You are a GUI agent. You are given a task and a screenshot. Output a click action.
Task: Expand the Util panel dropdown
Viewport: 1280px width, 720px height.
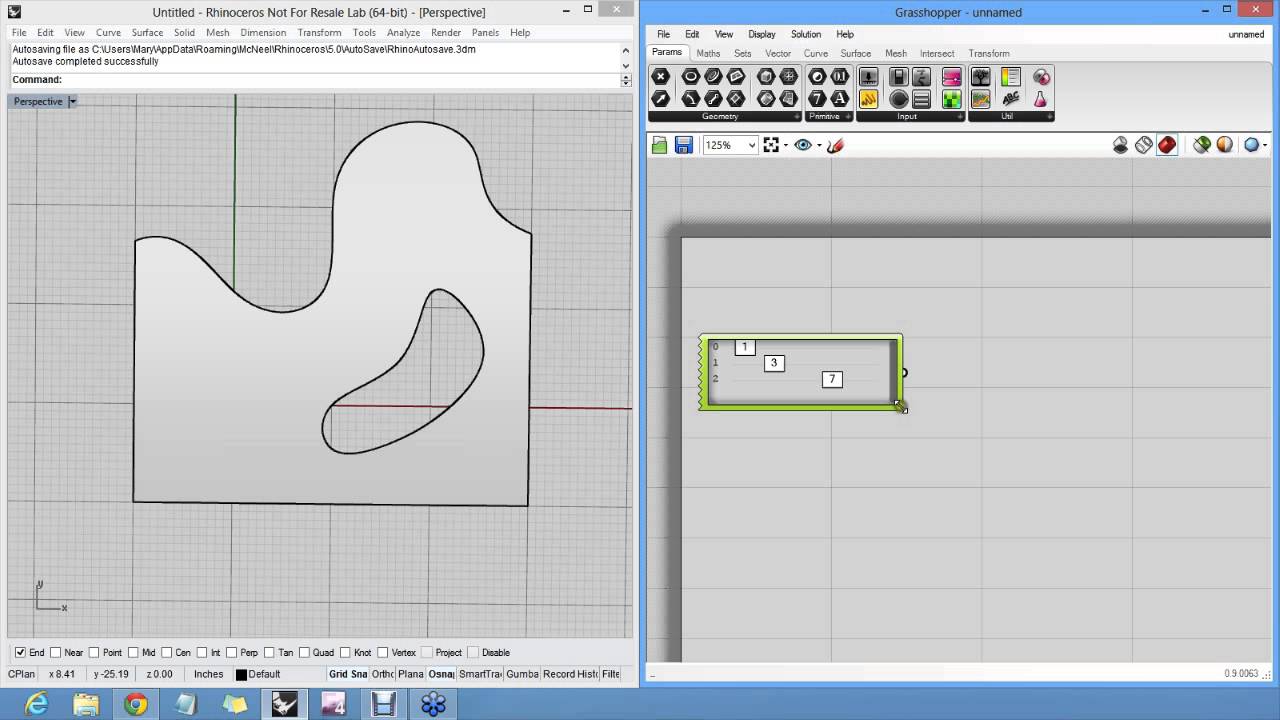[1049, 117]
